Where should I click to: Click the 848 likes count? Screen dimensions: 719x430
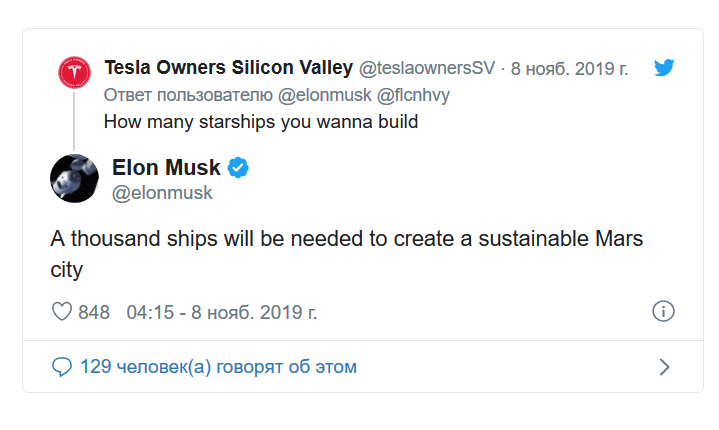coord(94,312)
